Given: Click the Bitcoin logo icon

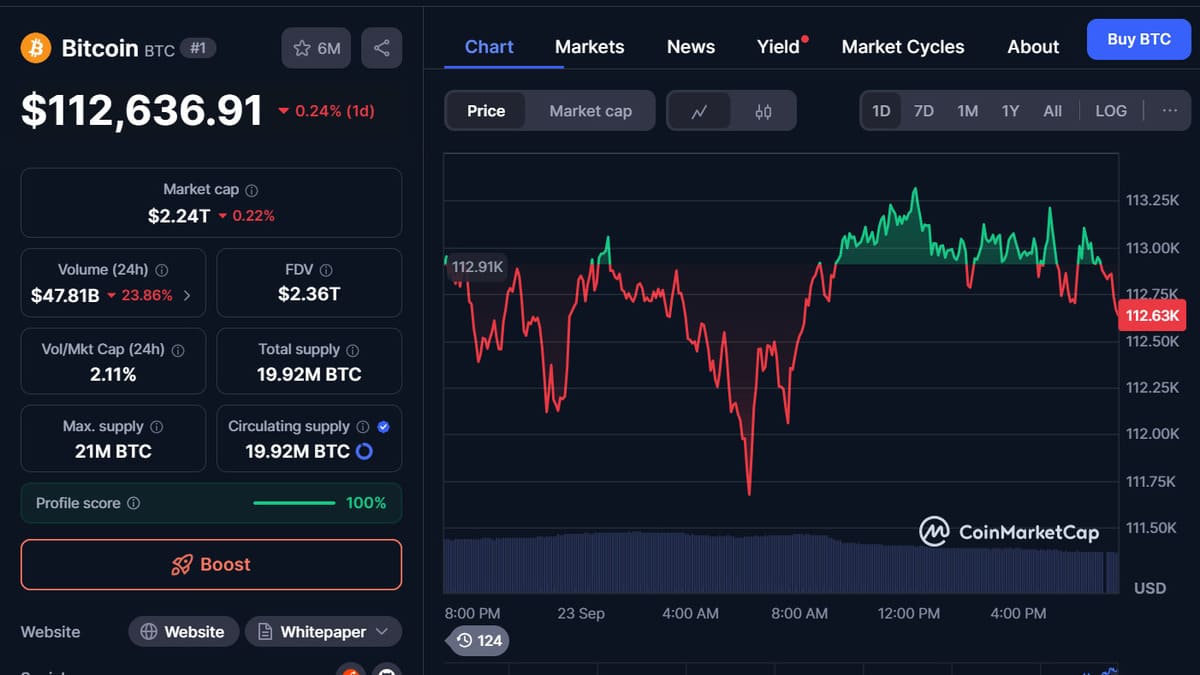Looking at the screenshot, I should (36, 48).
